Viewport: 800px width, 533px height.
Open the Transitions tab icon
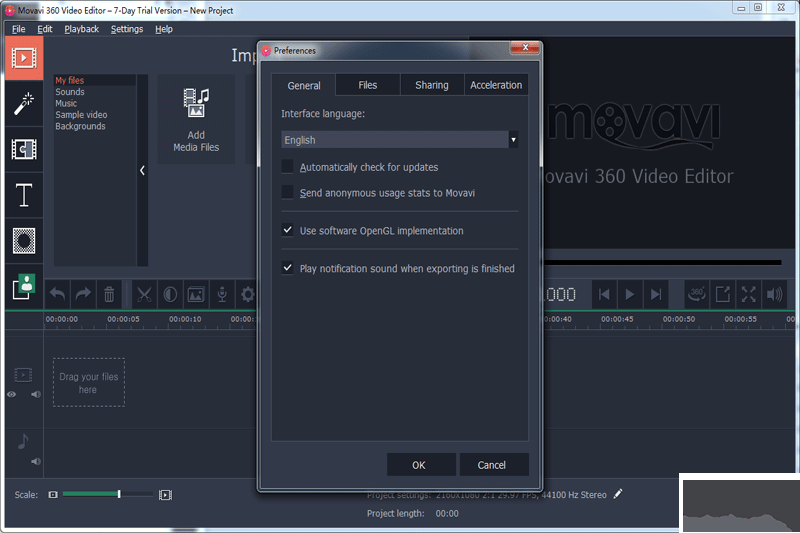click(24, 149)
